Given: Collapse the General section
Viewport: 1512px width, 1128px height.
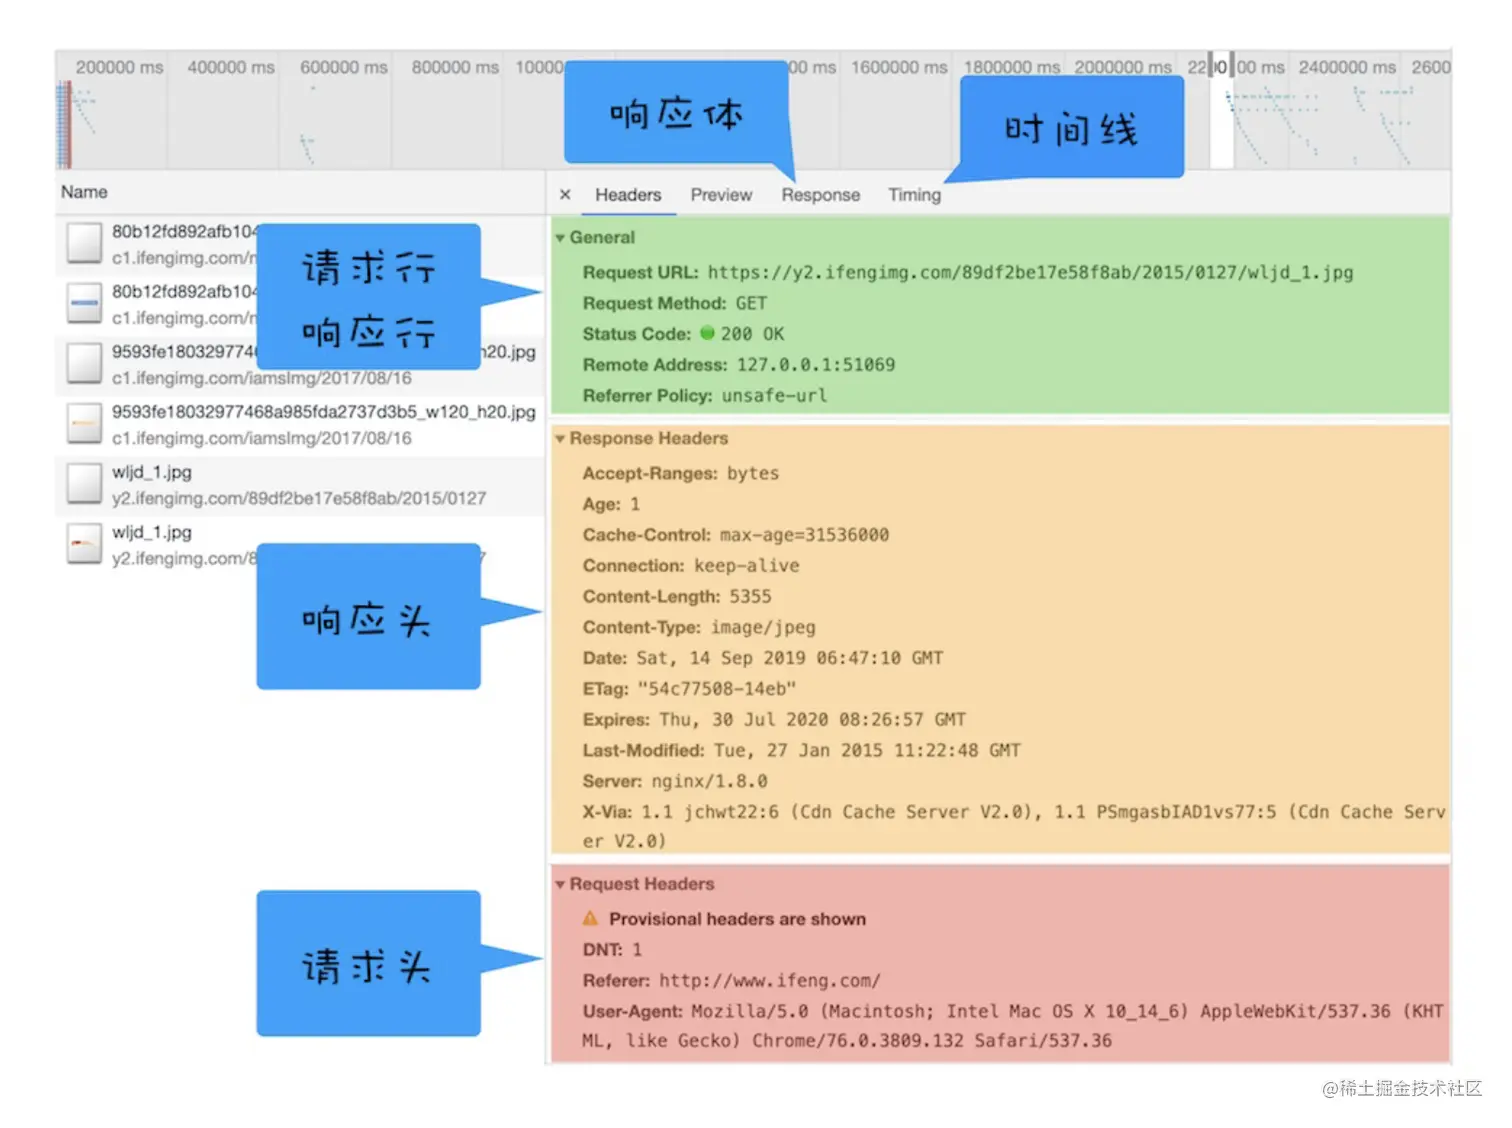Looking at the screenshot, I should pos(560,237).
